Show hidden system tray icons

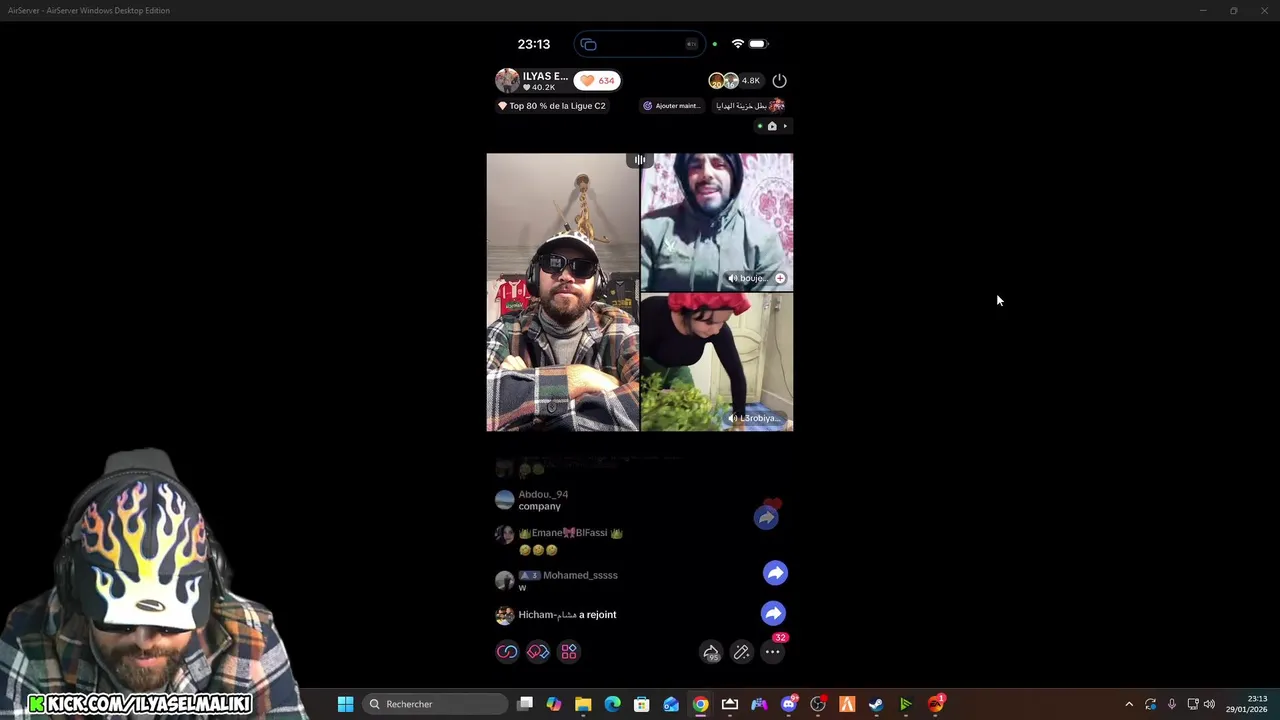(1129, 704)
